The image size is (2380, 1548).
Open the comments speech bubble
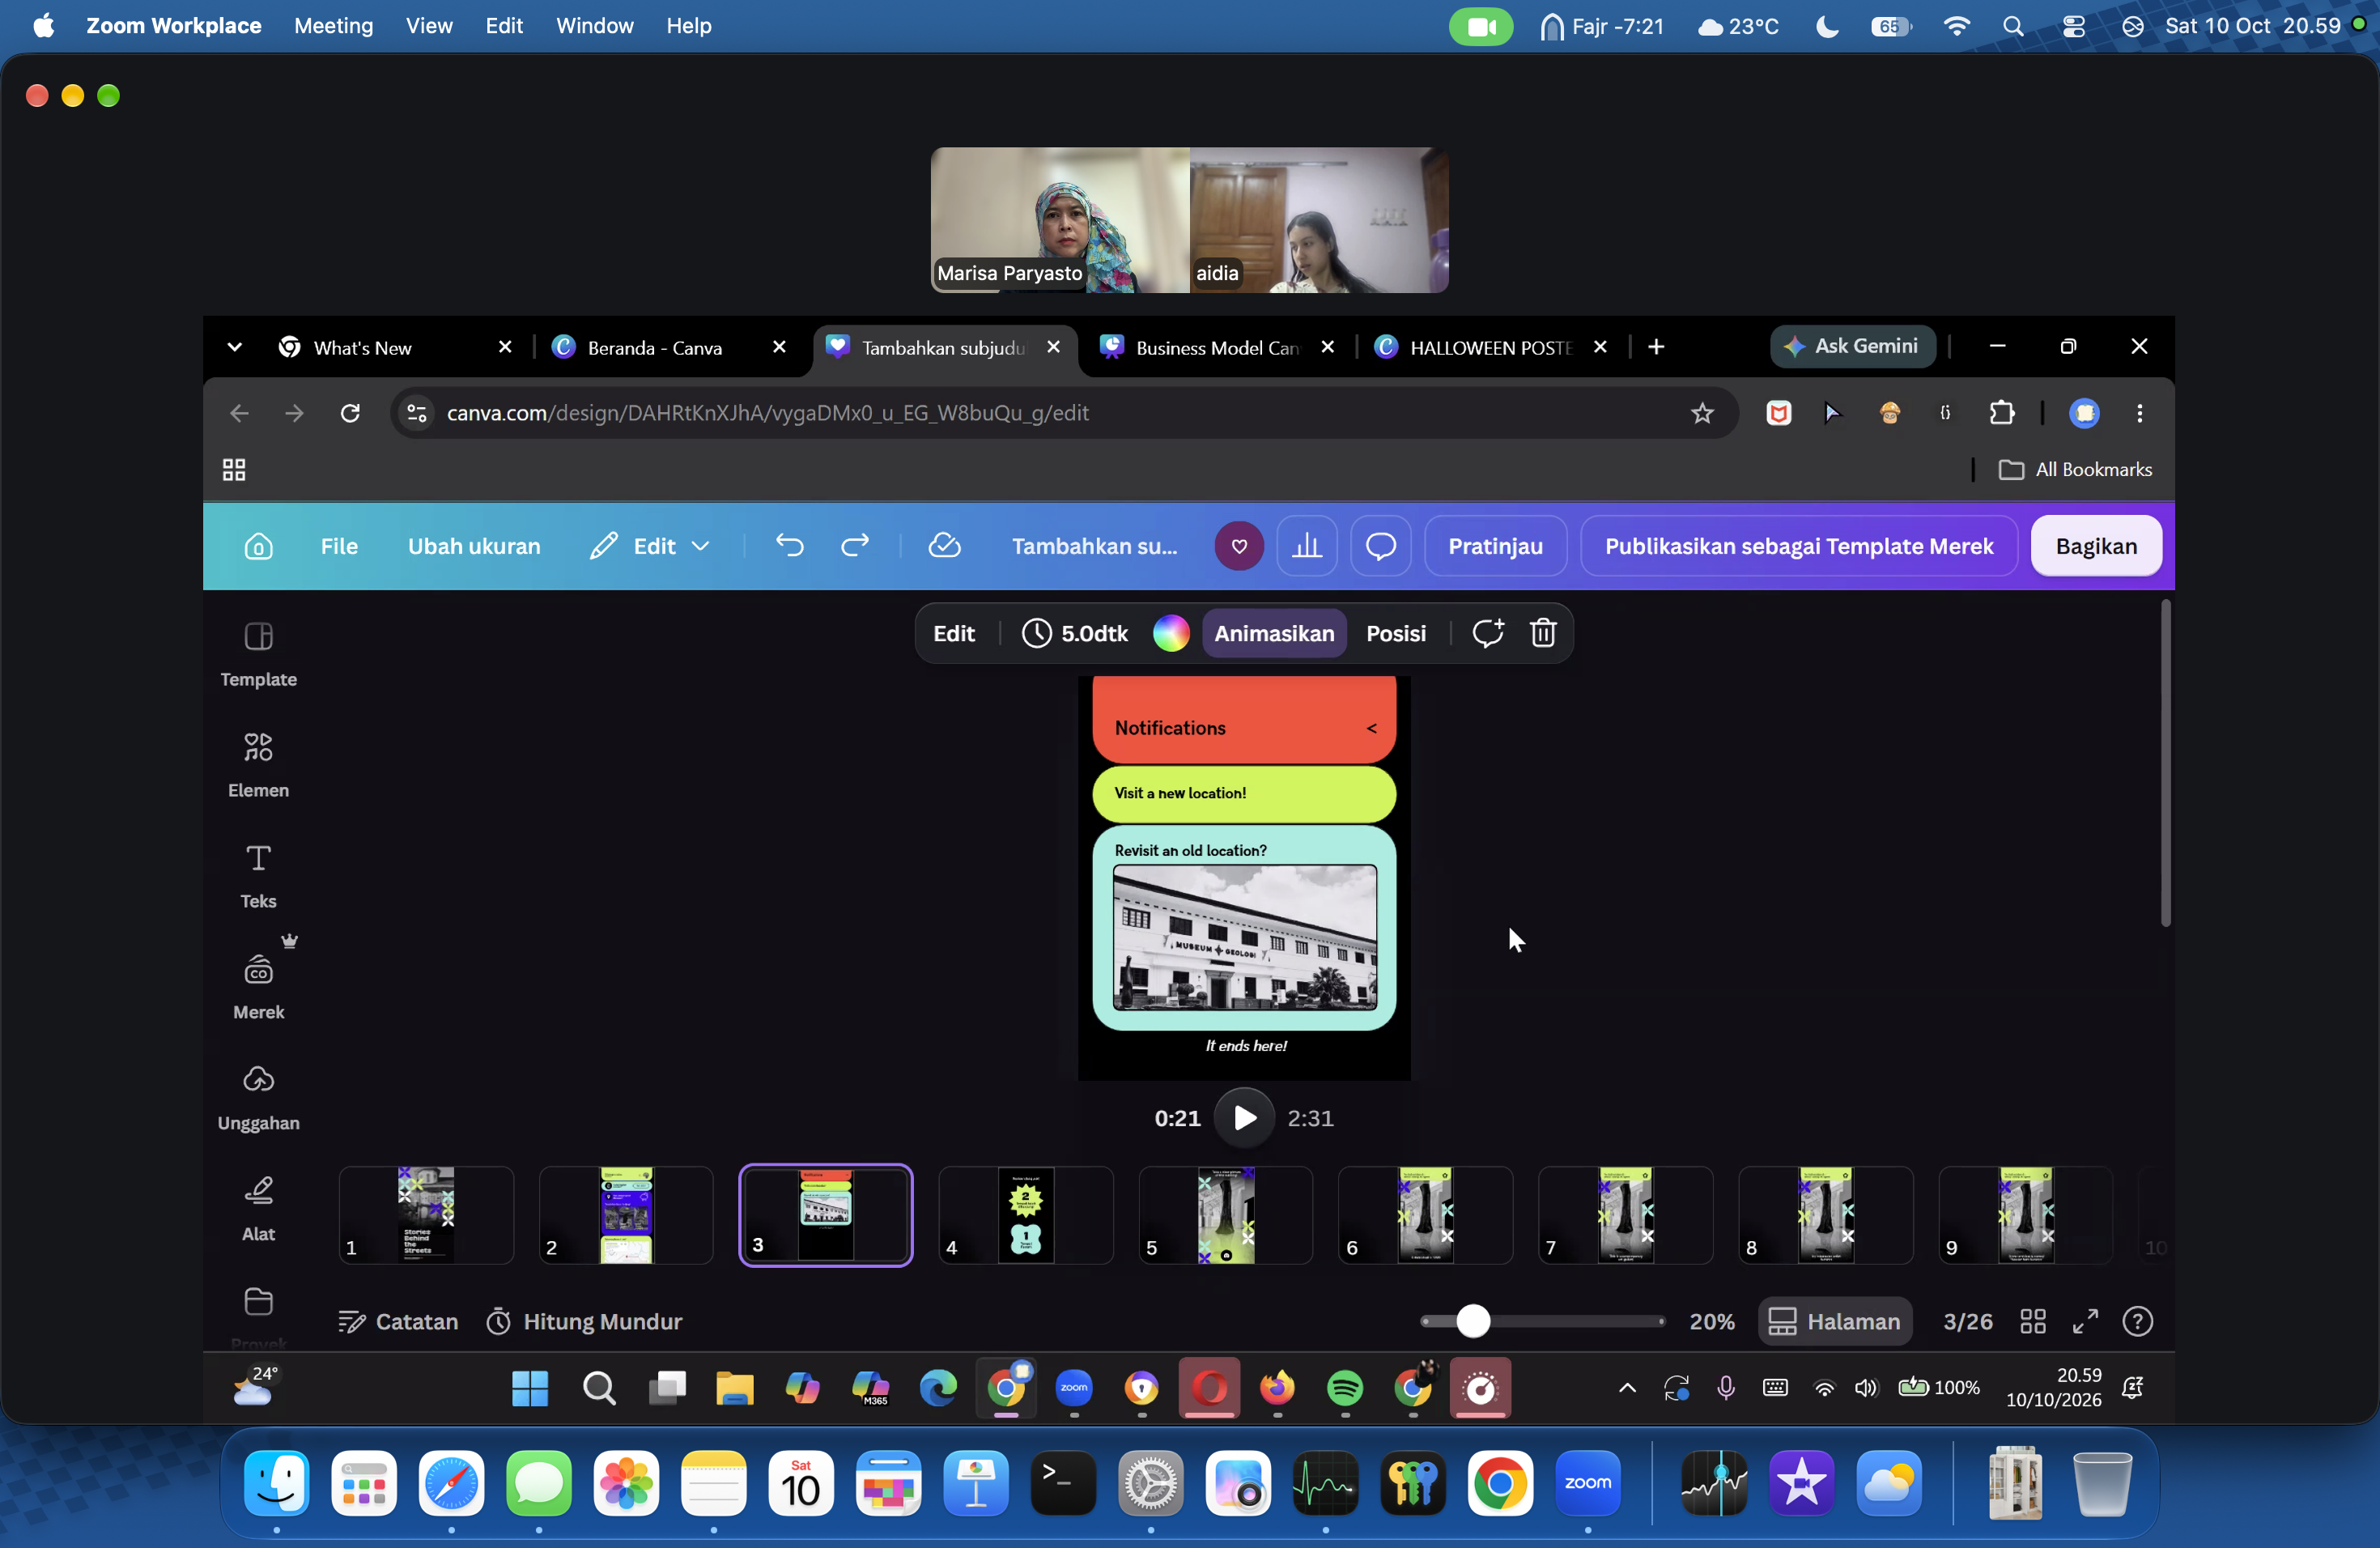point(1381,546)
